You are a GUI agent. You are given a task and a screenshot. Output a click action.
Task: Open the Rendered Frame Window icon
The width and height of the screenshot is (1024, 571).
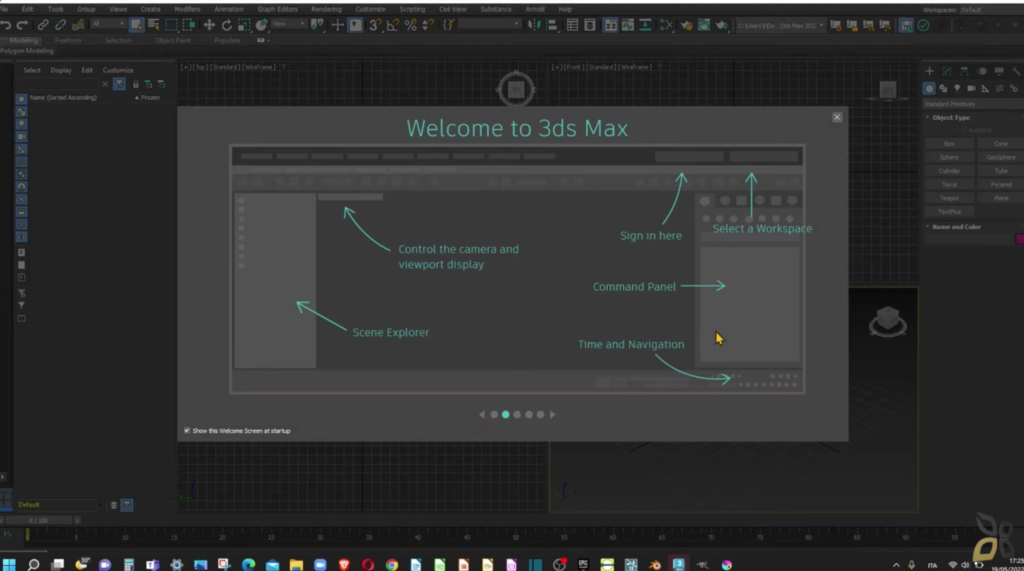tap(704, 25)
